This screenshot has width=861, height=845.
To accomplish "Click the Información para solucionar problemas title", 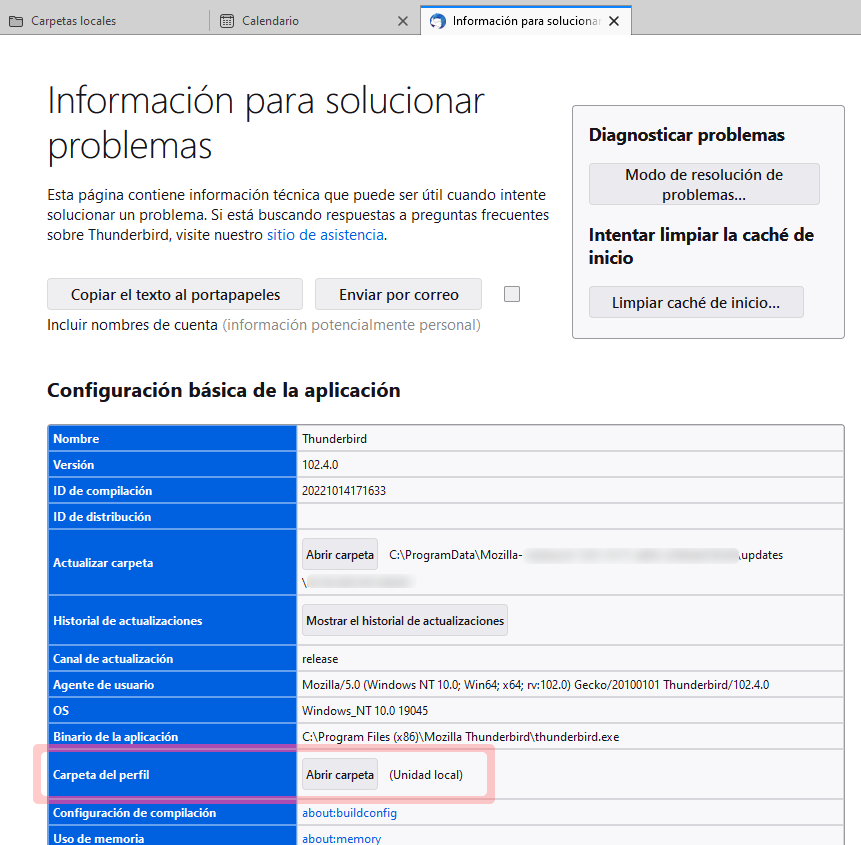I will tap(266, 124).
